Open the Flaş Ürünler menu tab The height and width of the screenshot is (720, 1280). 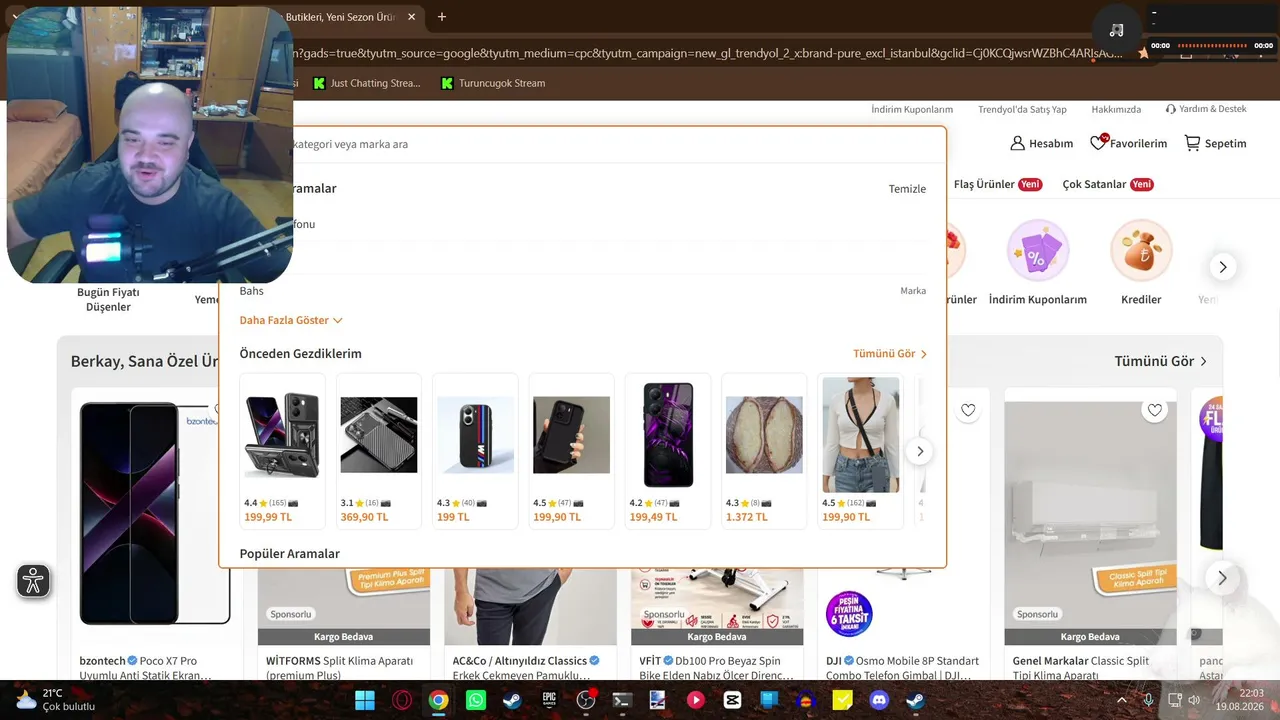998,184
